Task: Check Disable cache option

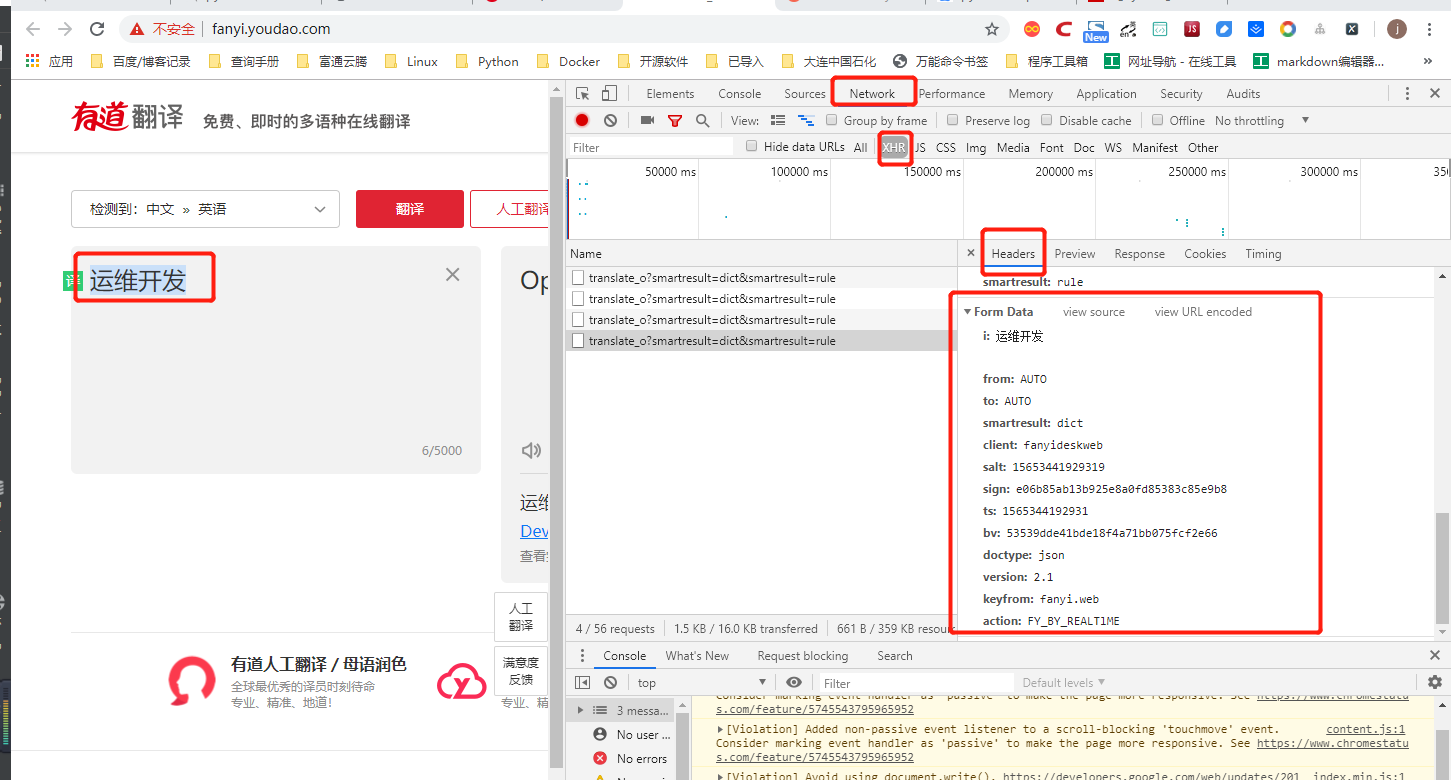Action: tap(1047, 120)
